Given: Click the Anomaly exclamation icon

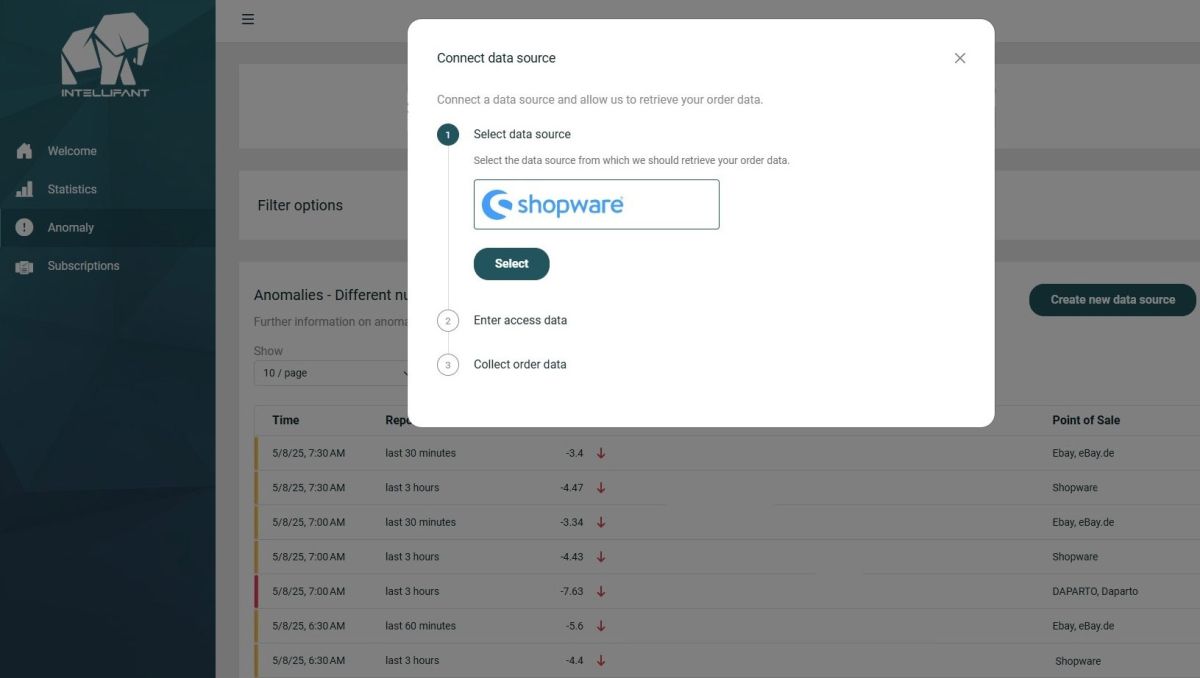Looking at the screenshot, I should pyautogui.click(x=25, y=228).
